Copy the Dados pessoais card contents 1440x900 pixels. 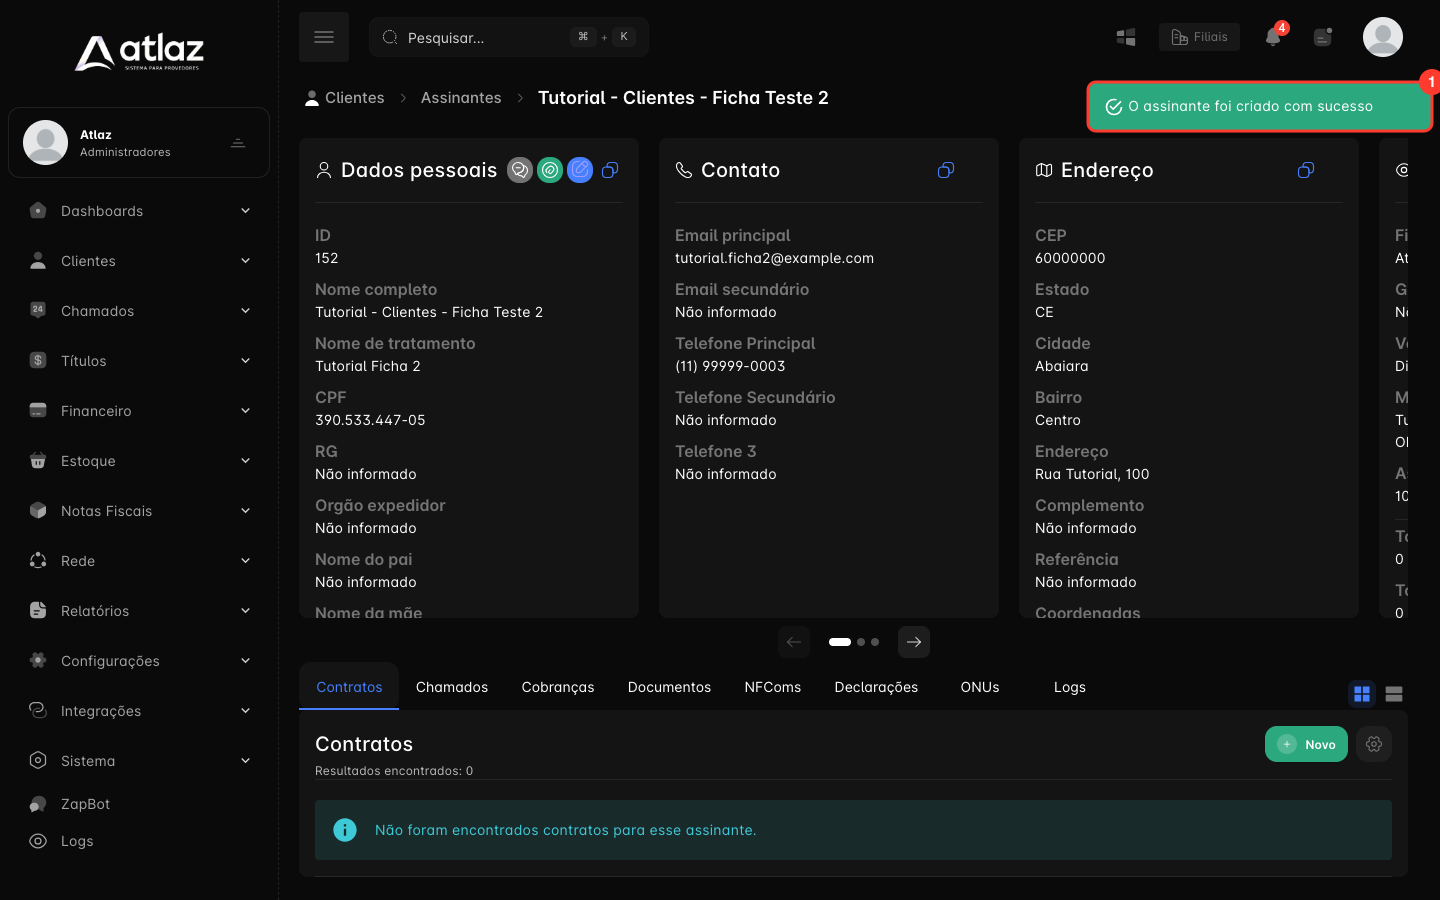pyautogui.click(x=610, y=170)
